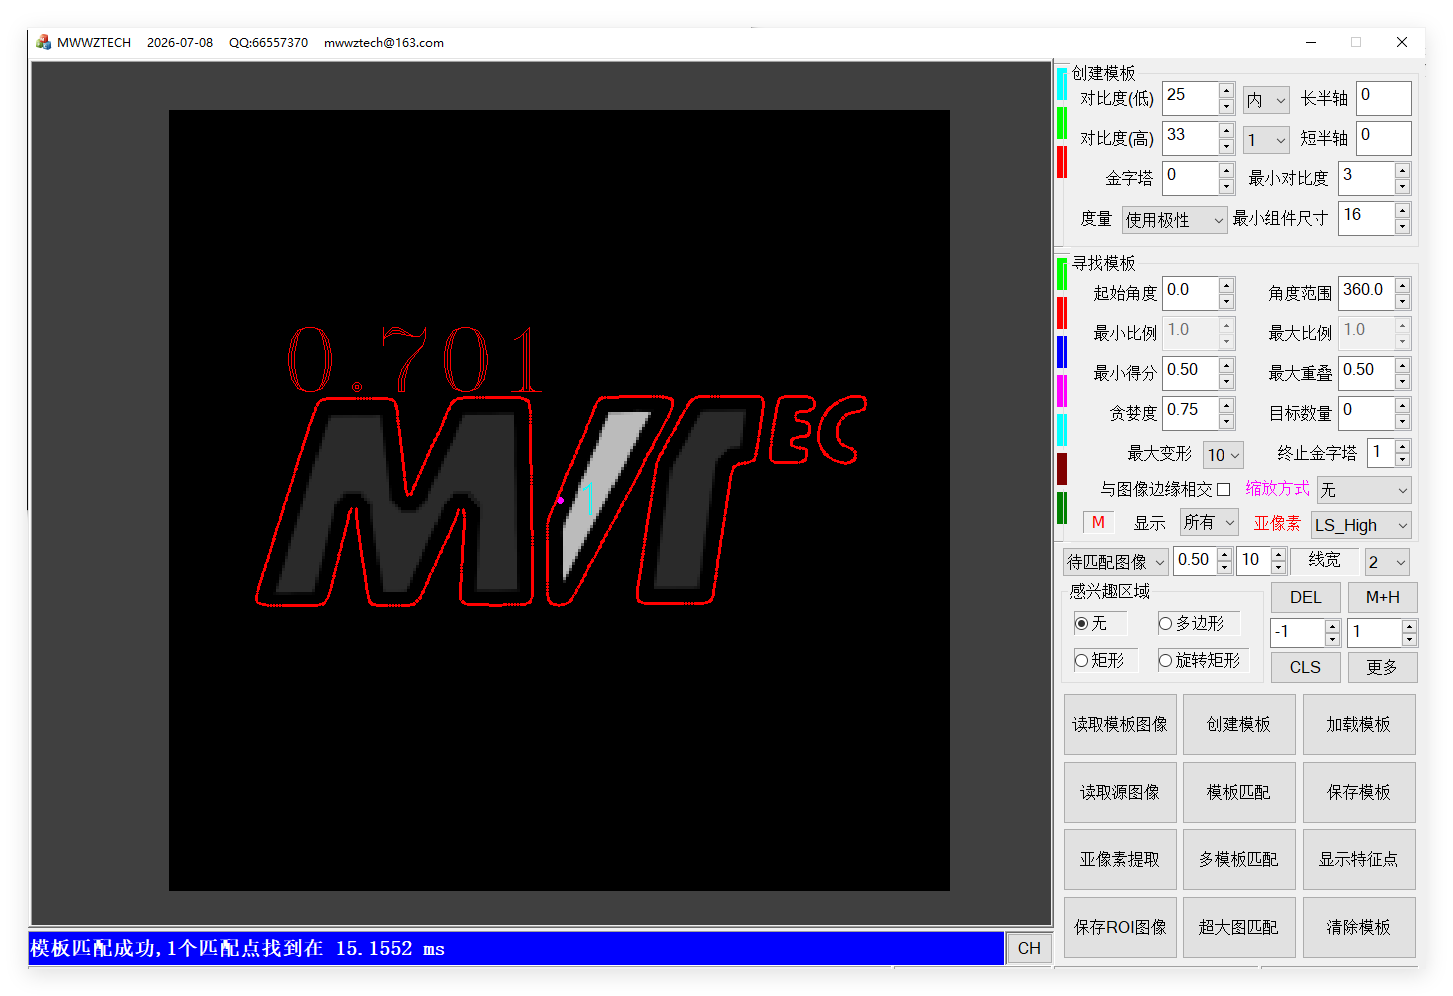Increase the 贪婪度 value with up arrow
Viewport: 1453px width, 996px height.
click(1226, 406)
